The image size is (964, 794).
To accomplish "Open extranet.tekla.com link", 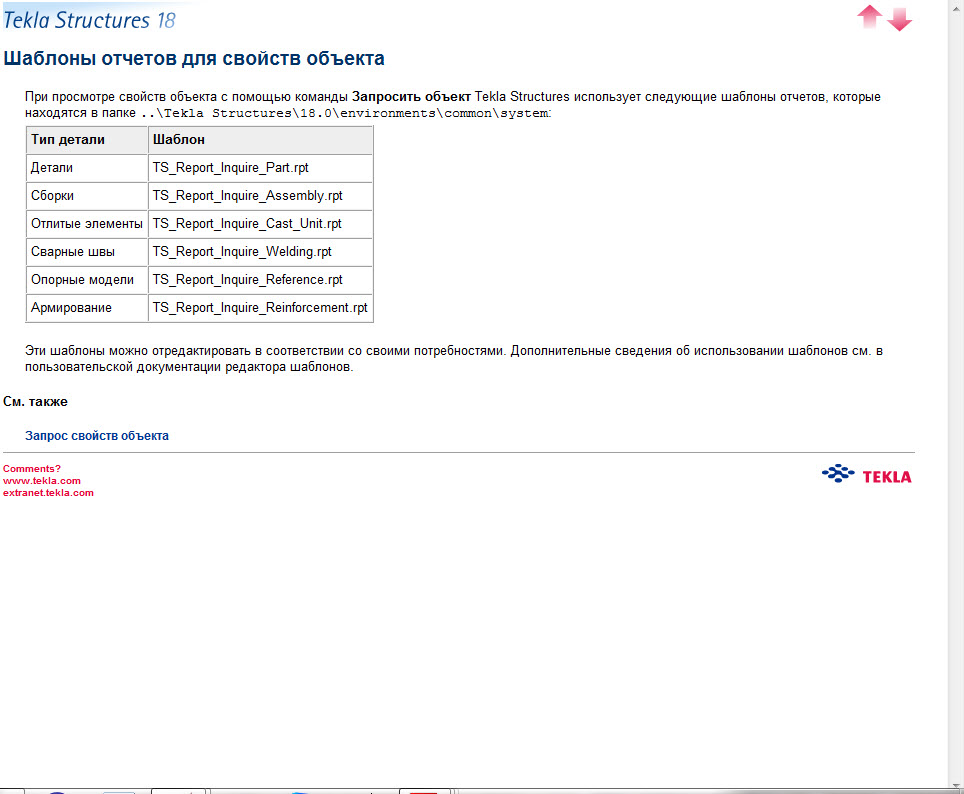I will pos(48,493).
